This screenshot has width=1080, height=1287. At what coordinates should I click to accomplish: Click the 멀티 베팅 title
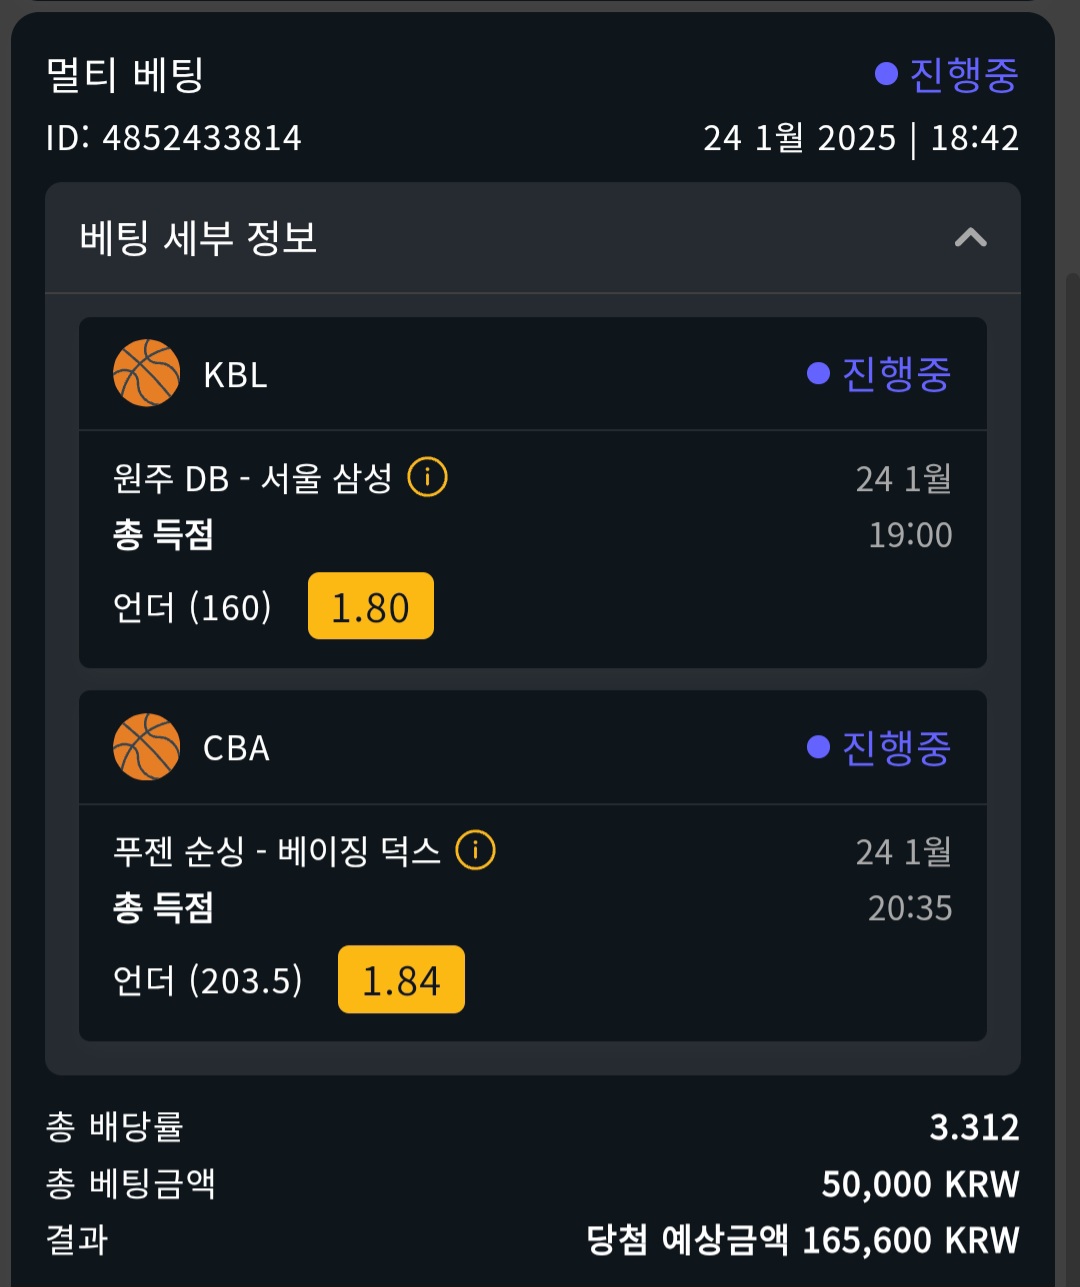click(125, 75)
